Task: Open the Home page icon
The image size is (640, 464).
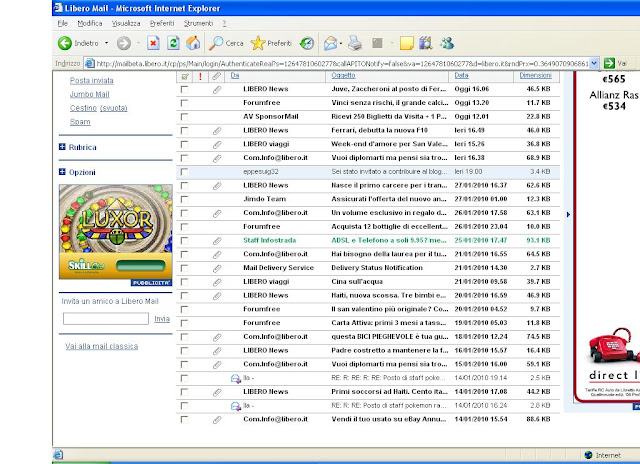Action: coord(193,43)
